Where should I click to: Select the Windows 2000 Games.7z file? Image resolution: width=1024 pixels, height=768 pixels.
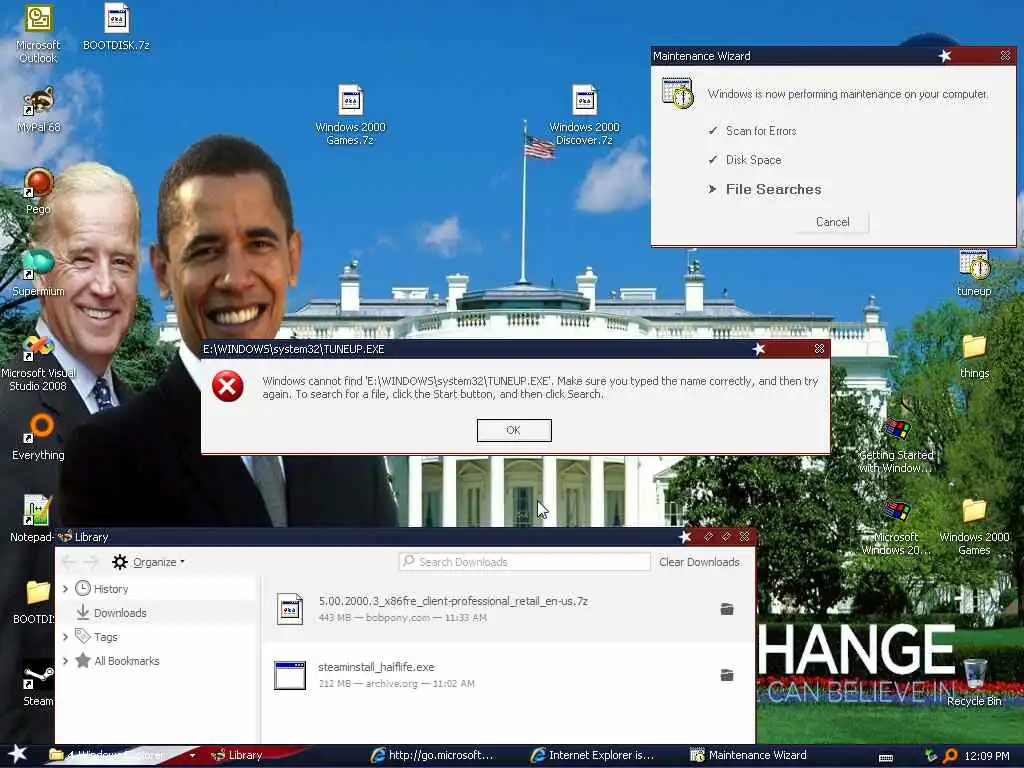coord(351,115)
